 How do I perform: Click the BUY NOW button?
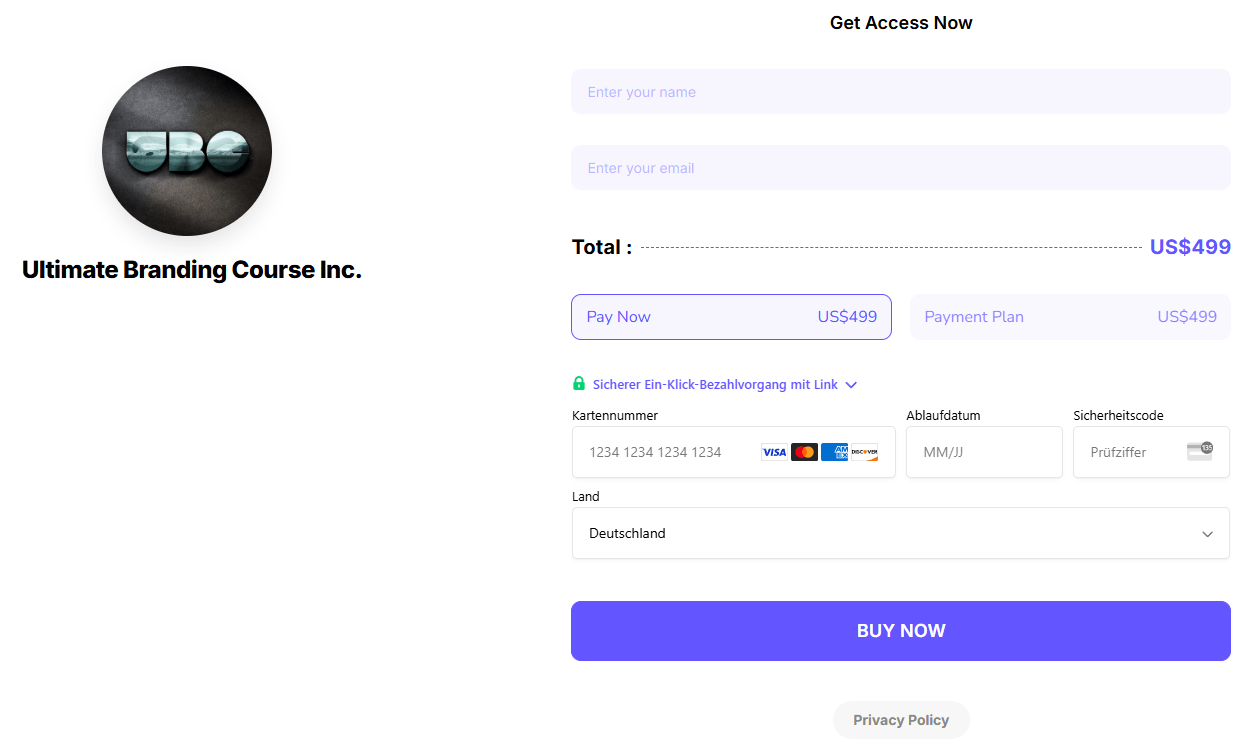pos(901,631)
